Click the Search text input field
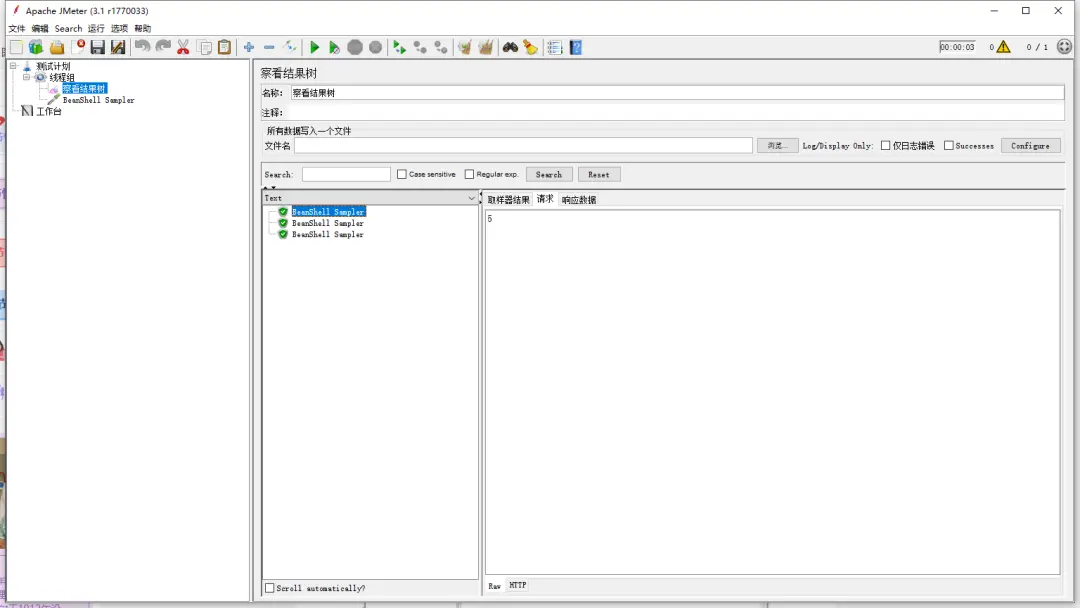Image resolution: width=1080 pixels, height=608 pixels. 346,174
